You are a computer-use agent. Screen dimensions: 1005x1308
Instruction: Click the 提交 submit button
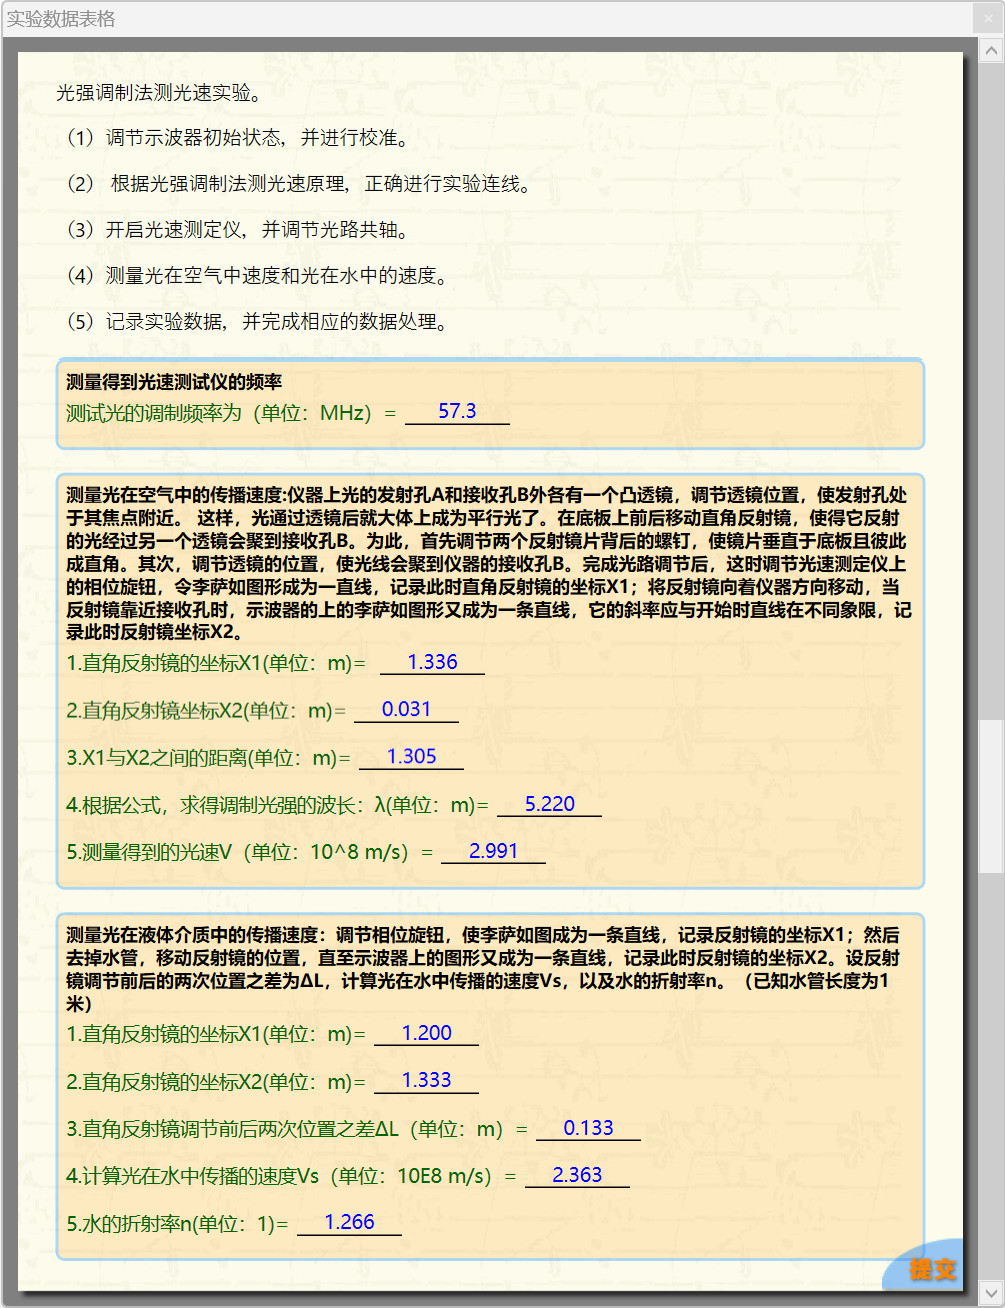931,1269
